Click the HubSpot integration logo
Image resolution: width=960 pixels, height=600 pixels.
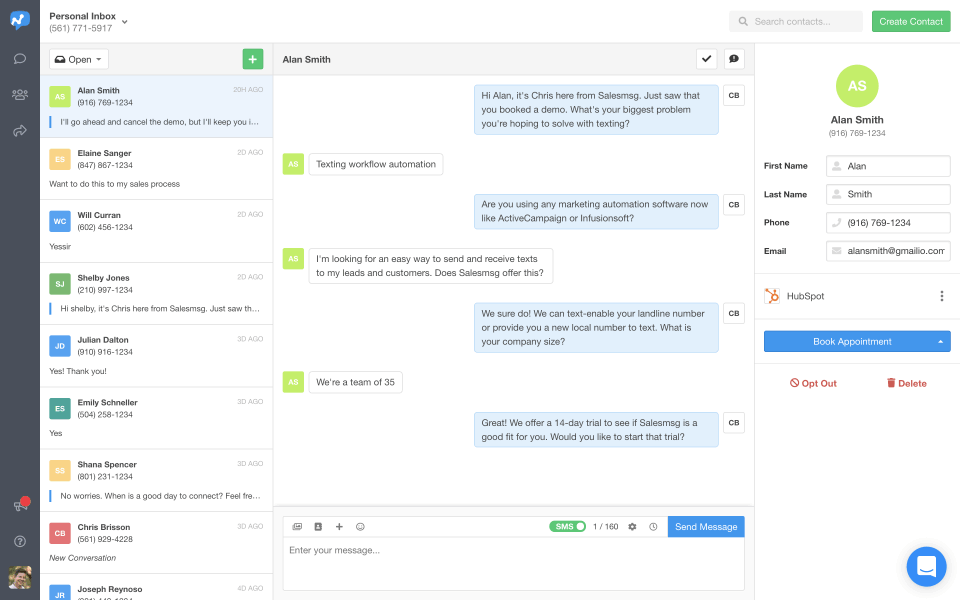[x=772, y=296]
